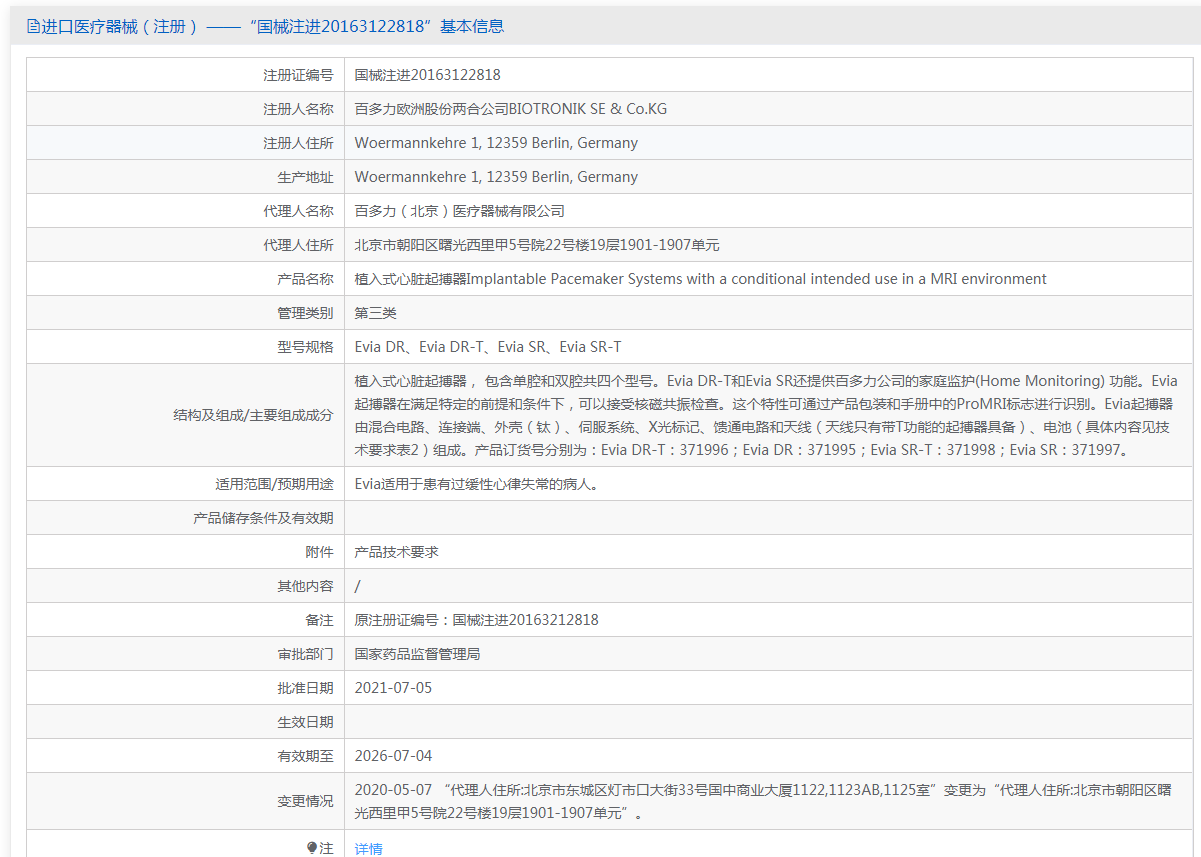The height and width of the screenshot is (857, 1201).
Task: Click the 审批部门 label
Action: (x=305, y=654)
